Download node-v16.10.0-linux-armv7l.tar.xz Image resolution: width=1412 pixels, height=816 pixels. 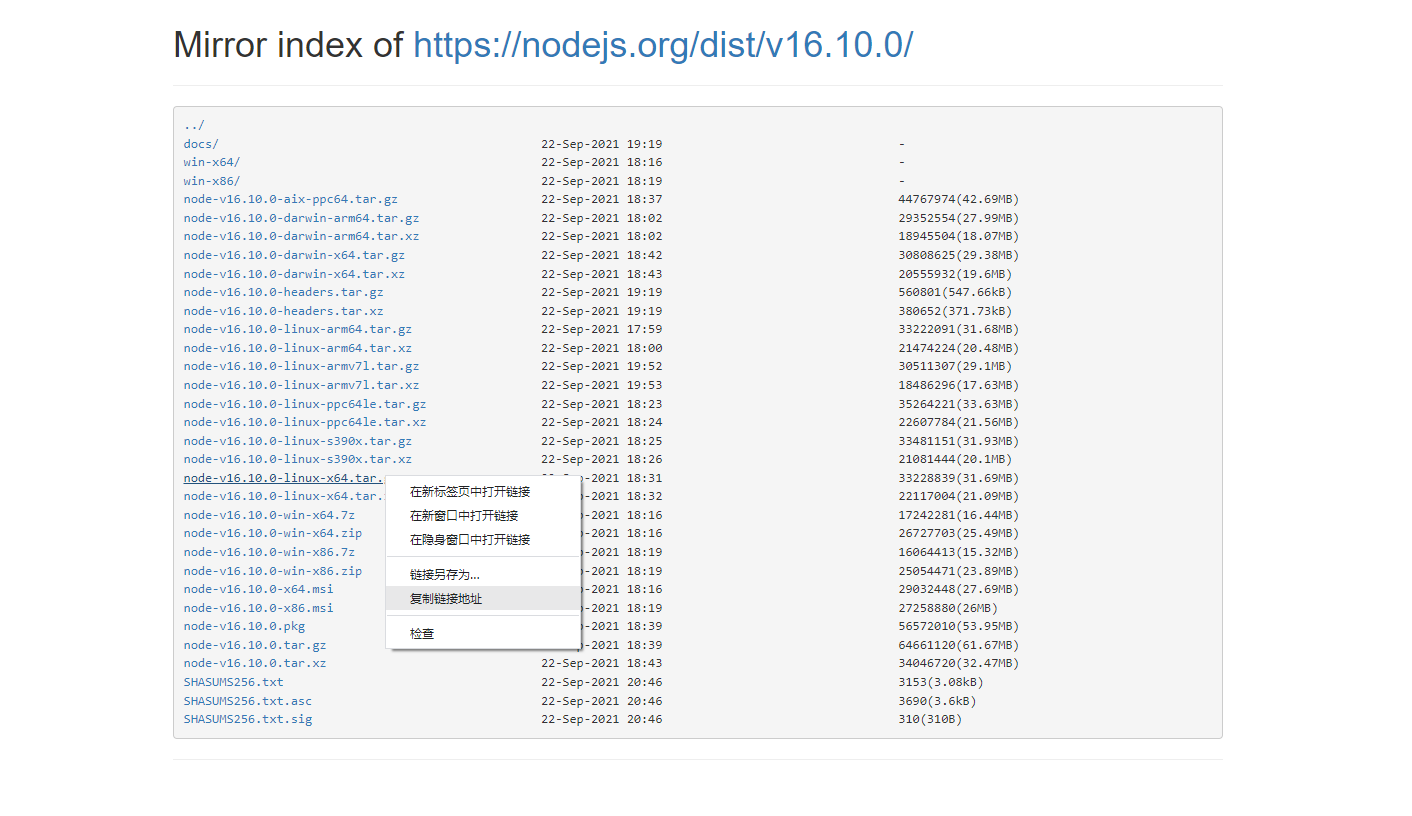point(301,385)
